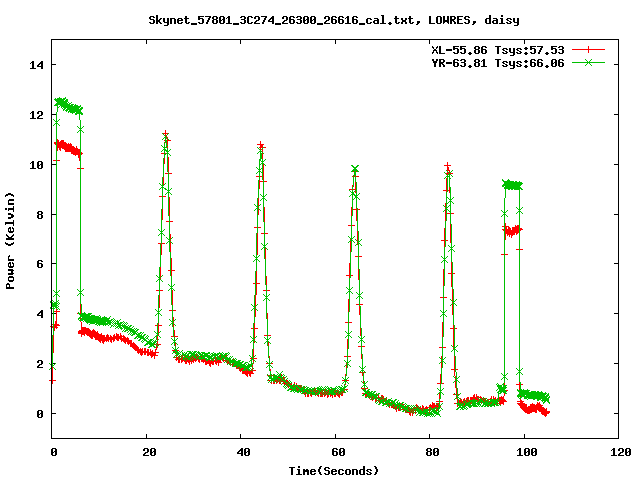Click the y-axis tick label 14
Screen dimensions: 640x480
coord(36,65)
